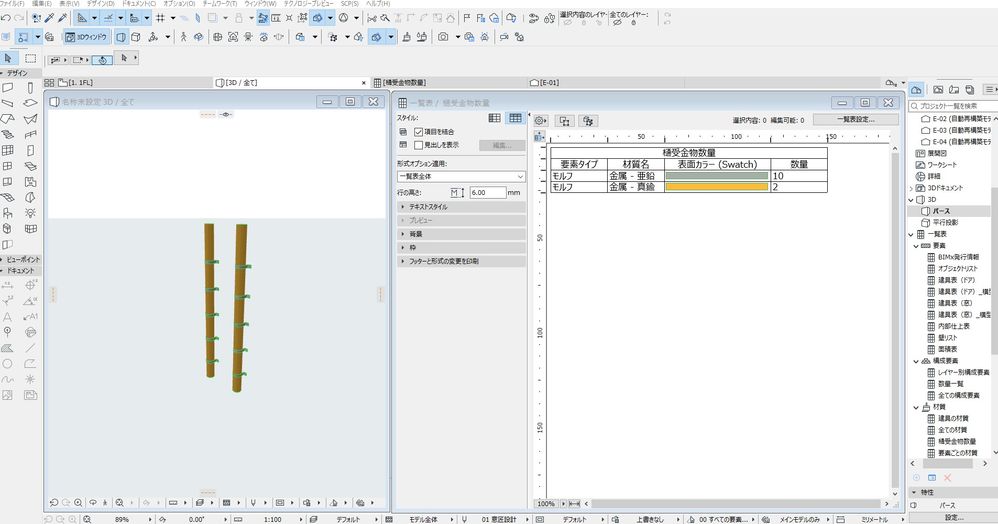Uncheck the 項目を結合 checkbox
This screenshot has height=524, width=998.
pos(419,131)
